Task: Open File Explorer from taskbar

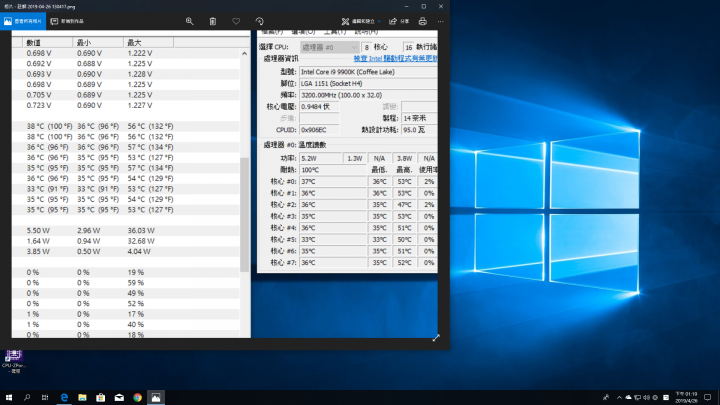Action: pos(82,398)
